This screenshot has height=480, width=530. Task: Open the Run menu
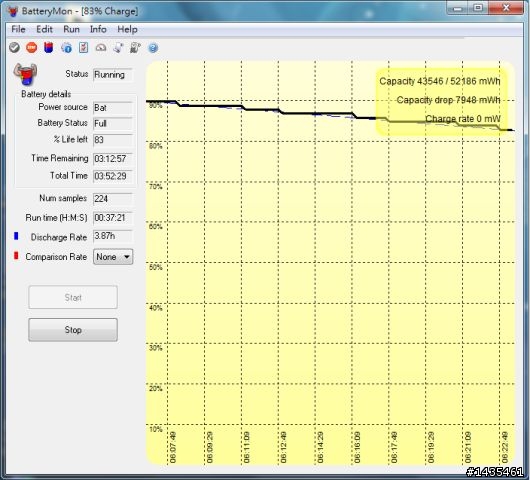point(71,29)
